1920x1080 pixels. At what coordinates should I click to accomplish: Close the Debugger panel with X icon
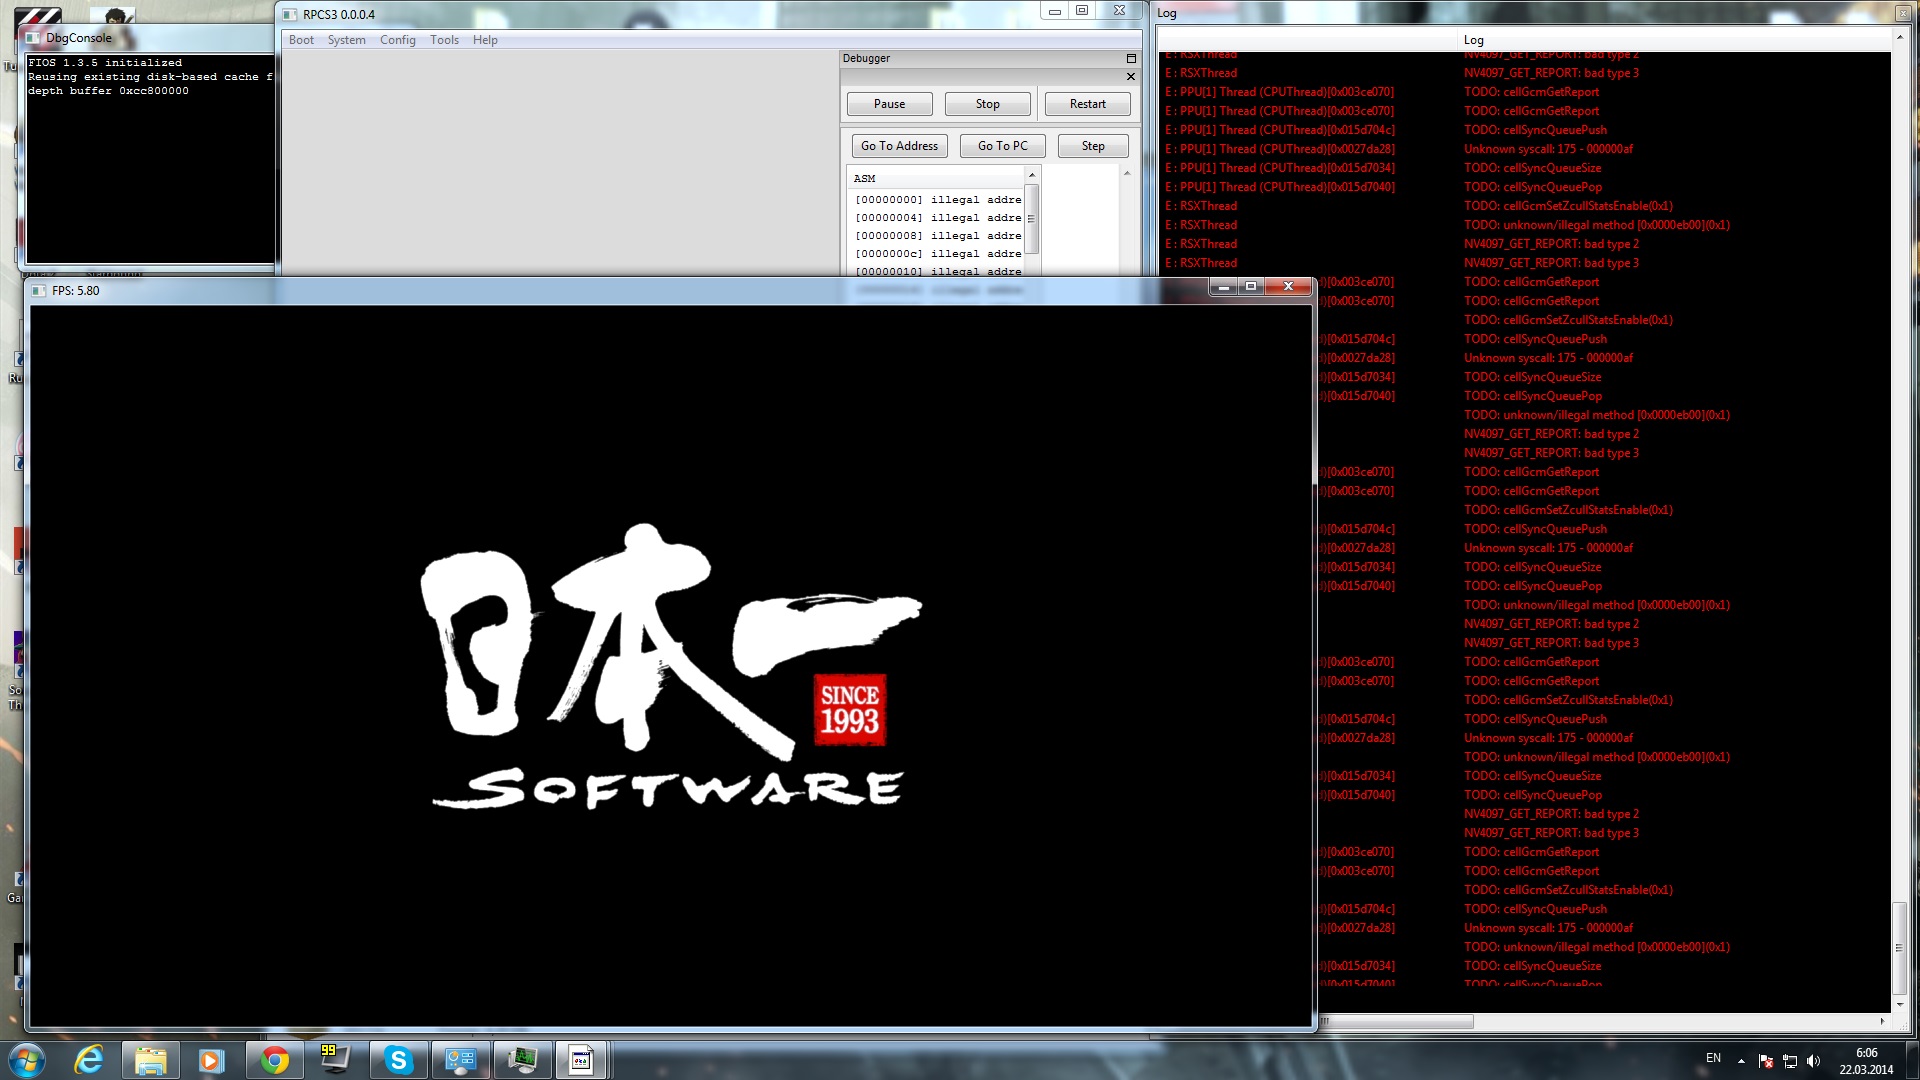1131,77
